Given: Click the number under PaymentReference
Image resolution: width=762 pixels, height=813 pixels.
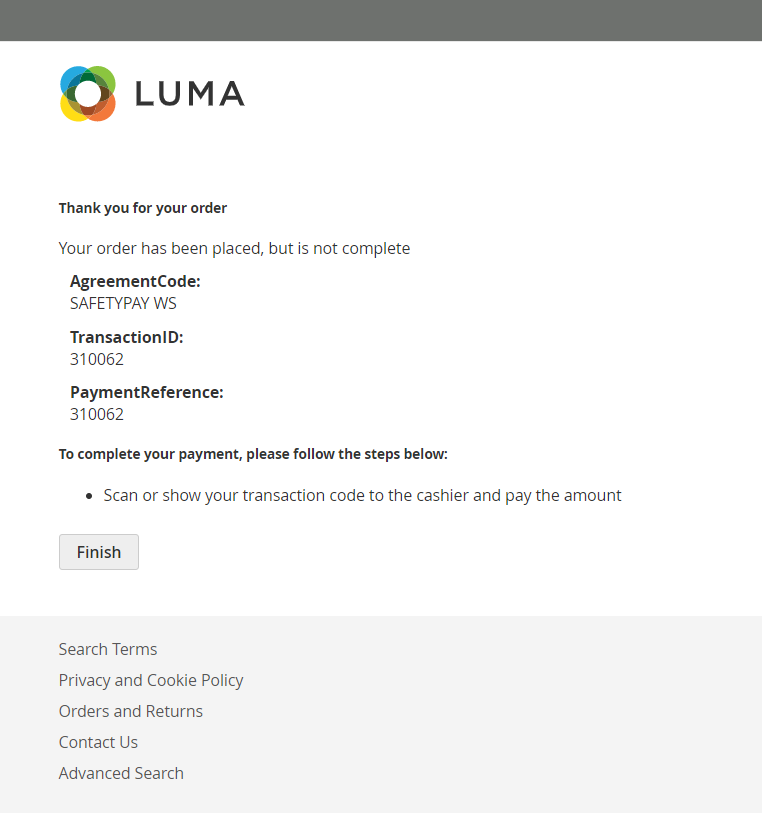Looking at the screenshot, I should tap(97, 414).
